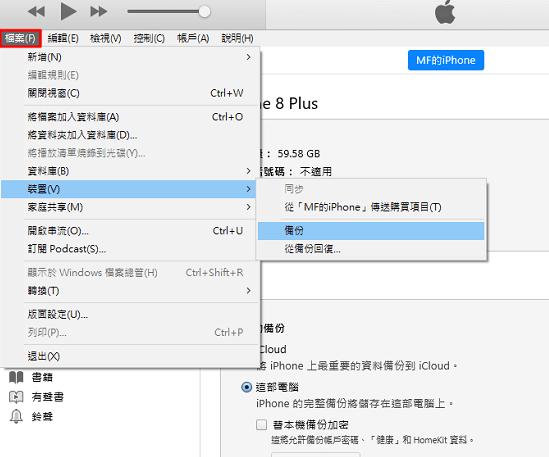The width and height of the screenshot is (549, 457).
Task: Click the rewind playback button
Action: coord(36,12)
